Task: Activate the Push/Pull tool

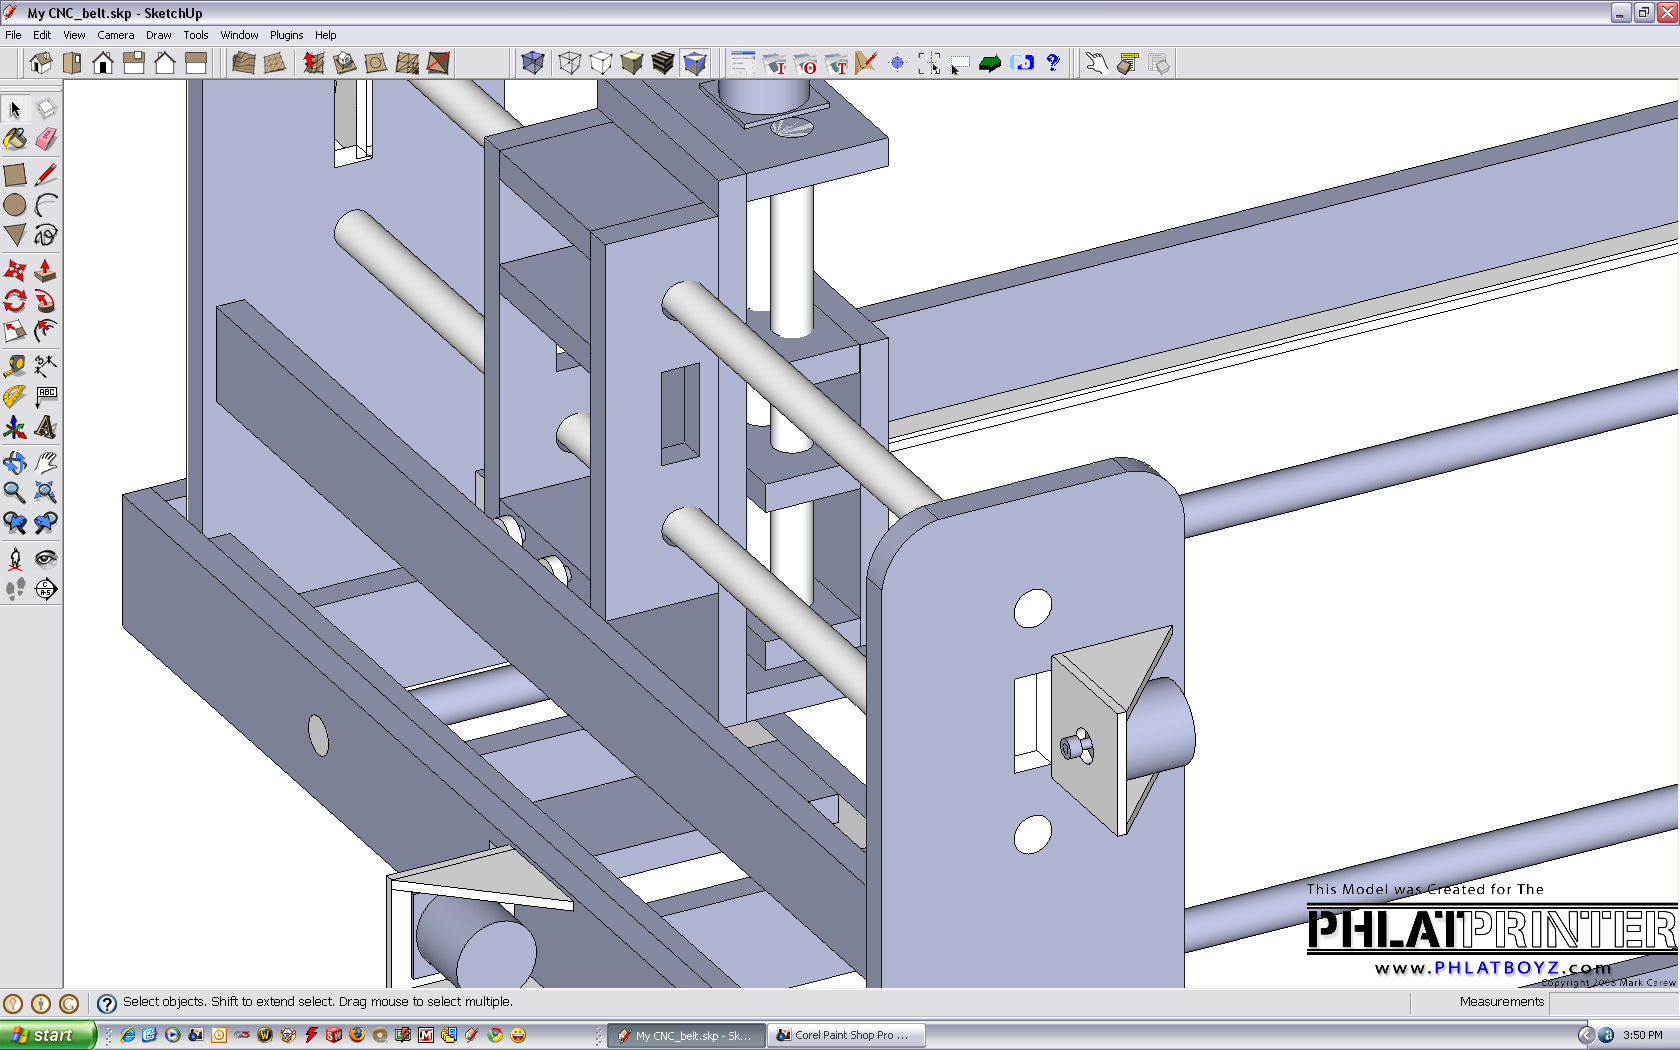Action: point(46,270)
